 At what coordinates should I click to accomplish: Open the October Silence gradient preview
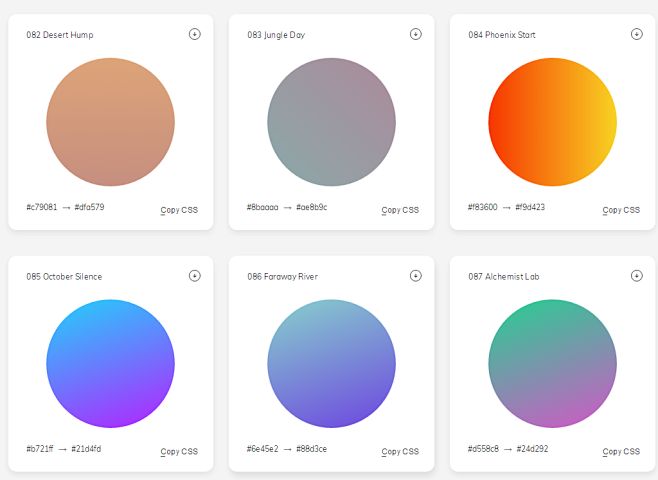[110, 364]
